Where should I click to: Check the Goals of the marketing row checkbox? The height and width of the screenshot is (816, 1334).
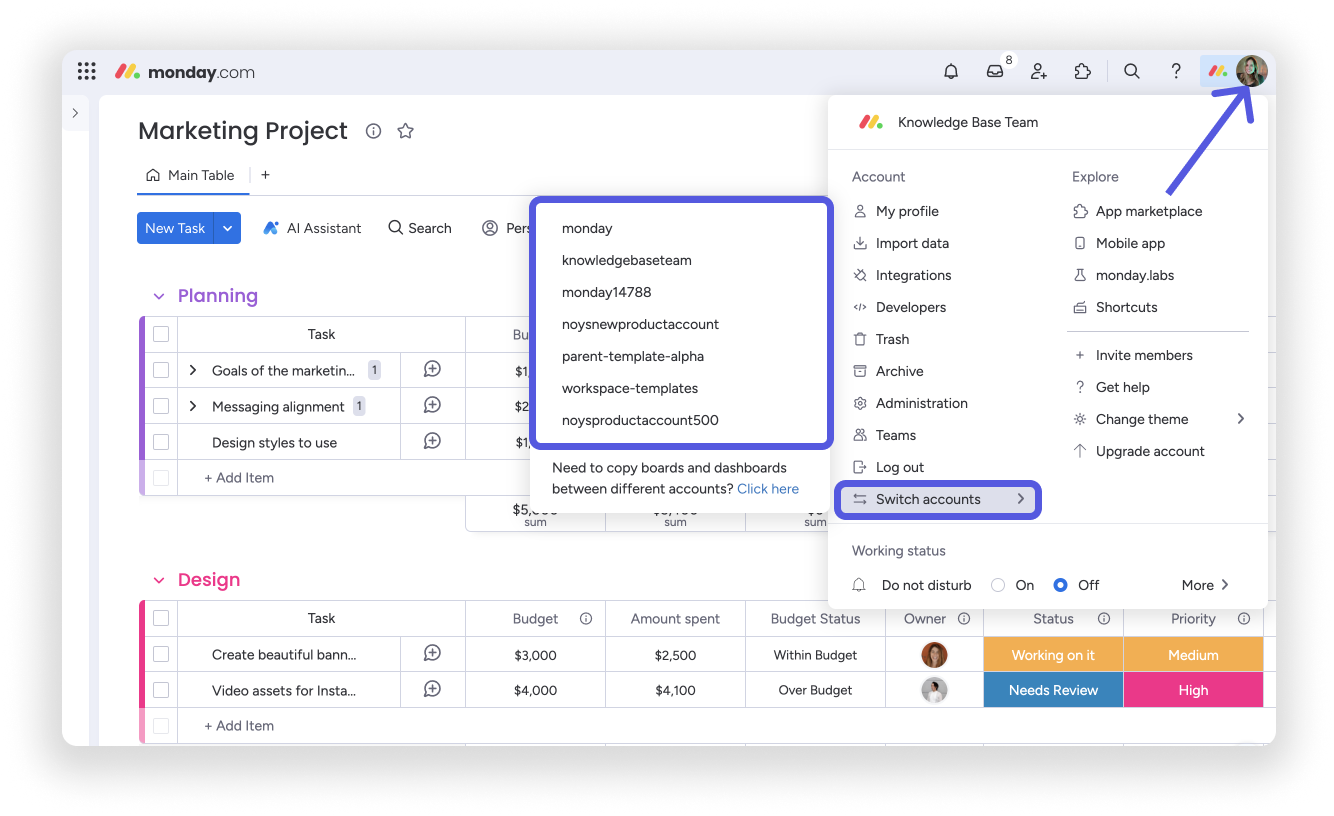pyautogui.click(x=161, y=370)
